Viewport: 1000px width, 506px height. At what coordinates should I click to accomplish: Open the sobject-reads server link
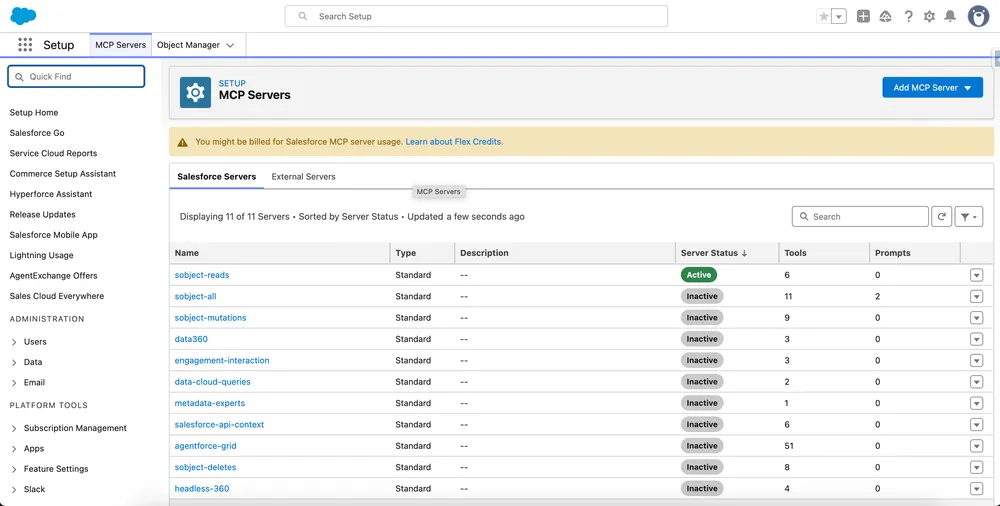(202, 275)
